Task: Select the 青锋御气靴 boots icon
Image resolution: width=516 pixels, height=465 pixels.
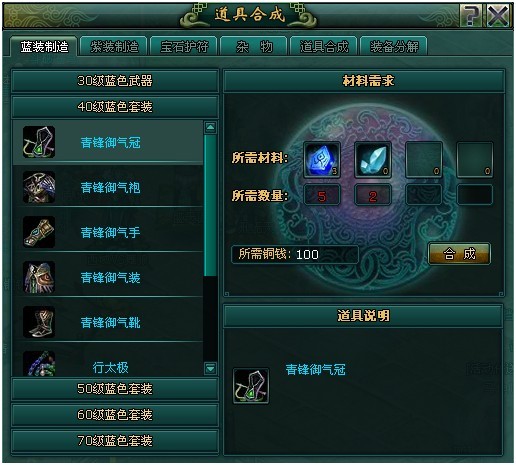Action: (39, 322)
